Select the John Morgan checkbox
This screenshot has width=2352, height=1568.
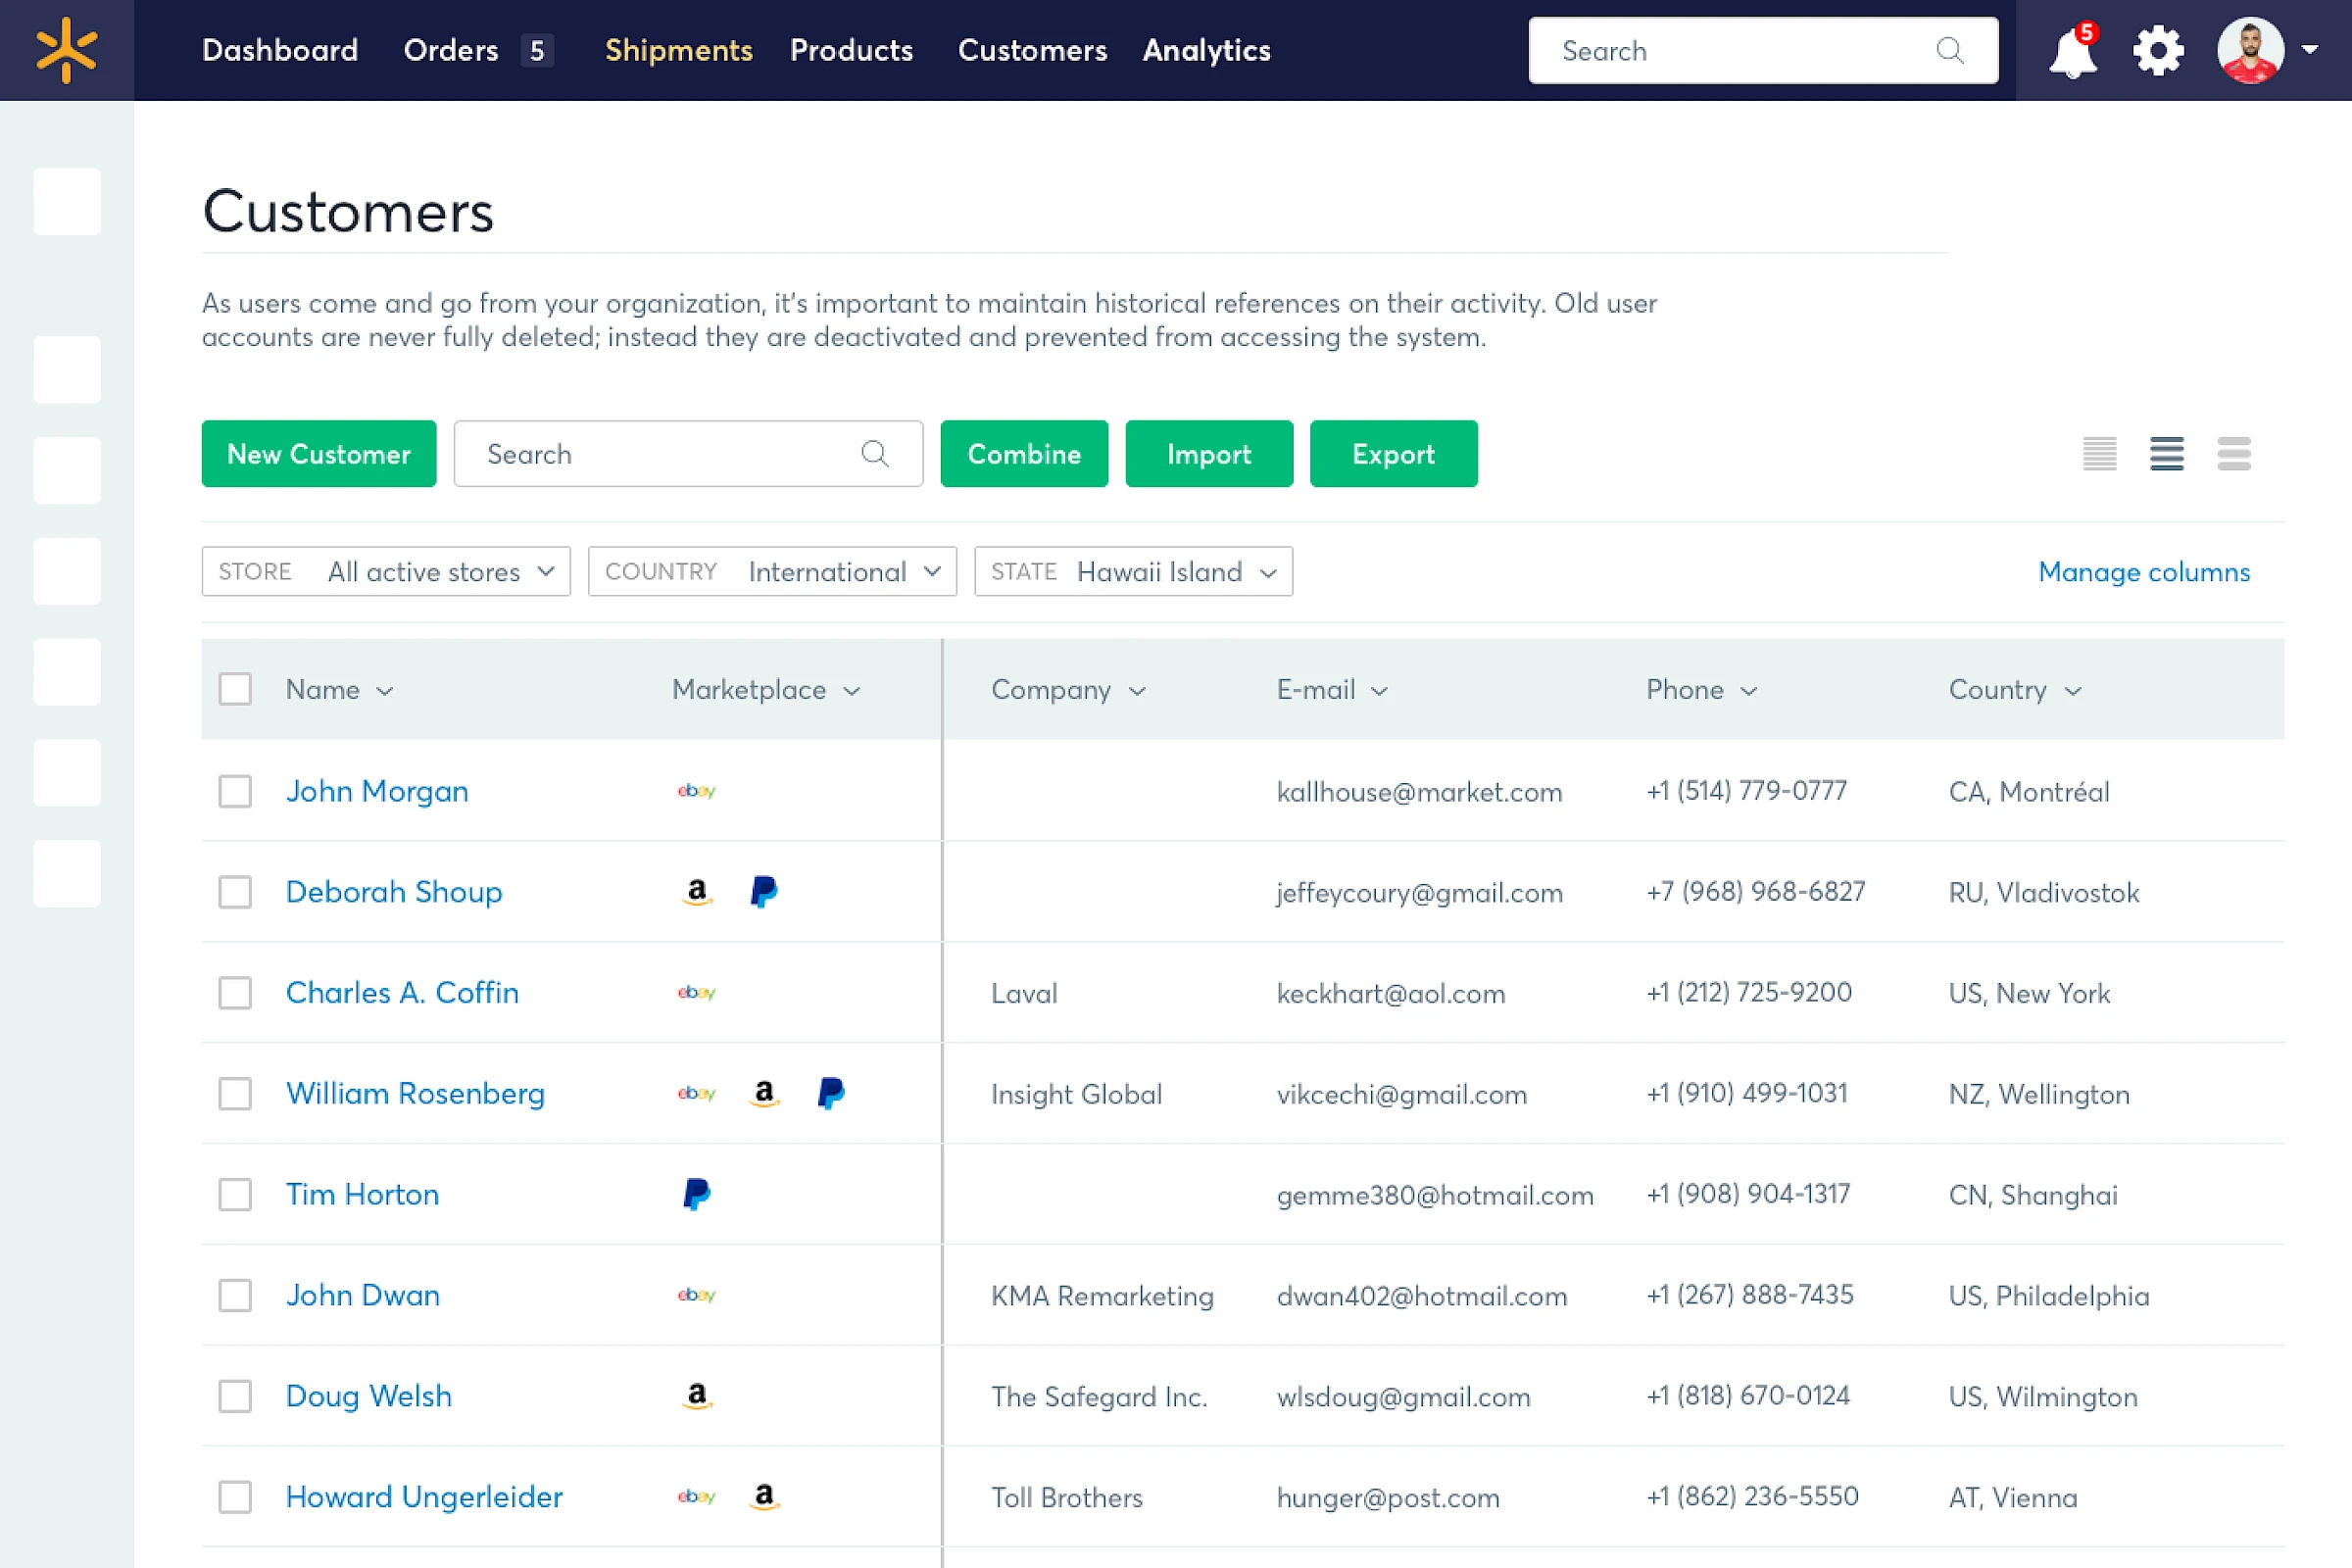point(235,791)
